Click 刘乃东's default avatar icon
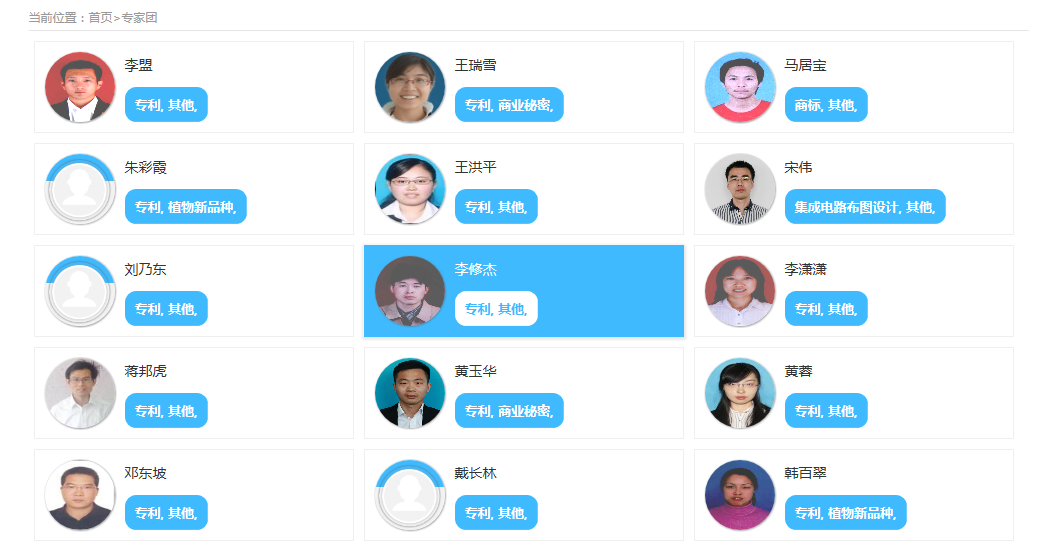Viewport: 1053px width, 555px height. (80, 292)
